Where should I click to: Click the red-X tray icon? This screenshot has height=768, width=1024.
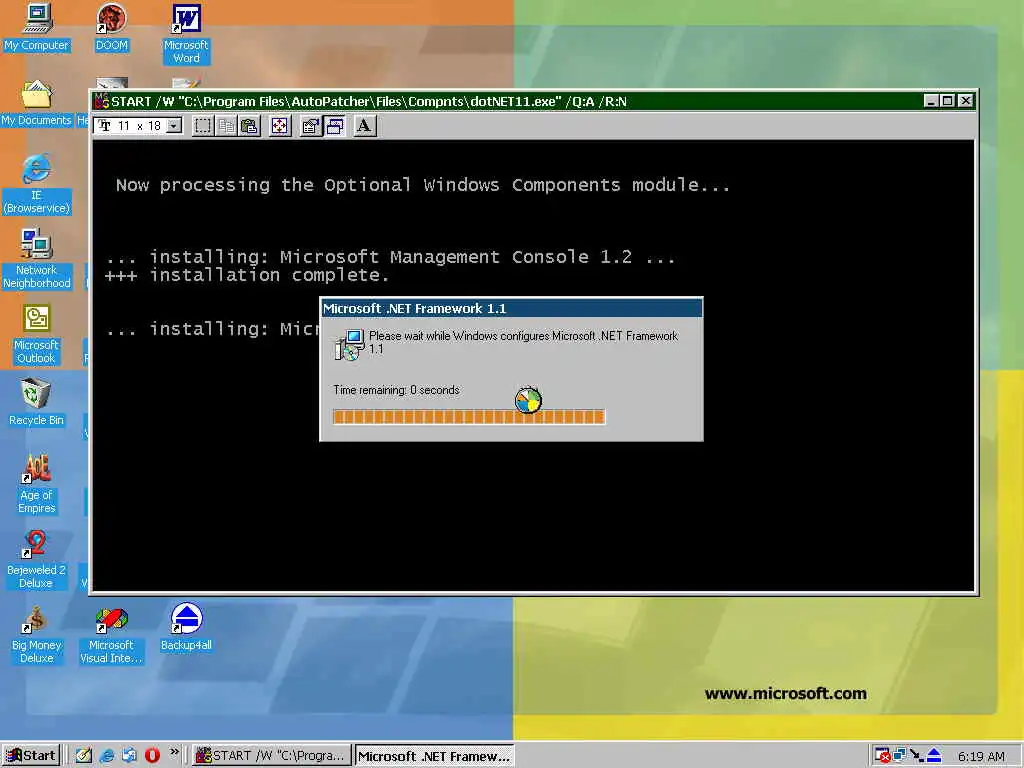point(882,756)
